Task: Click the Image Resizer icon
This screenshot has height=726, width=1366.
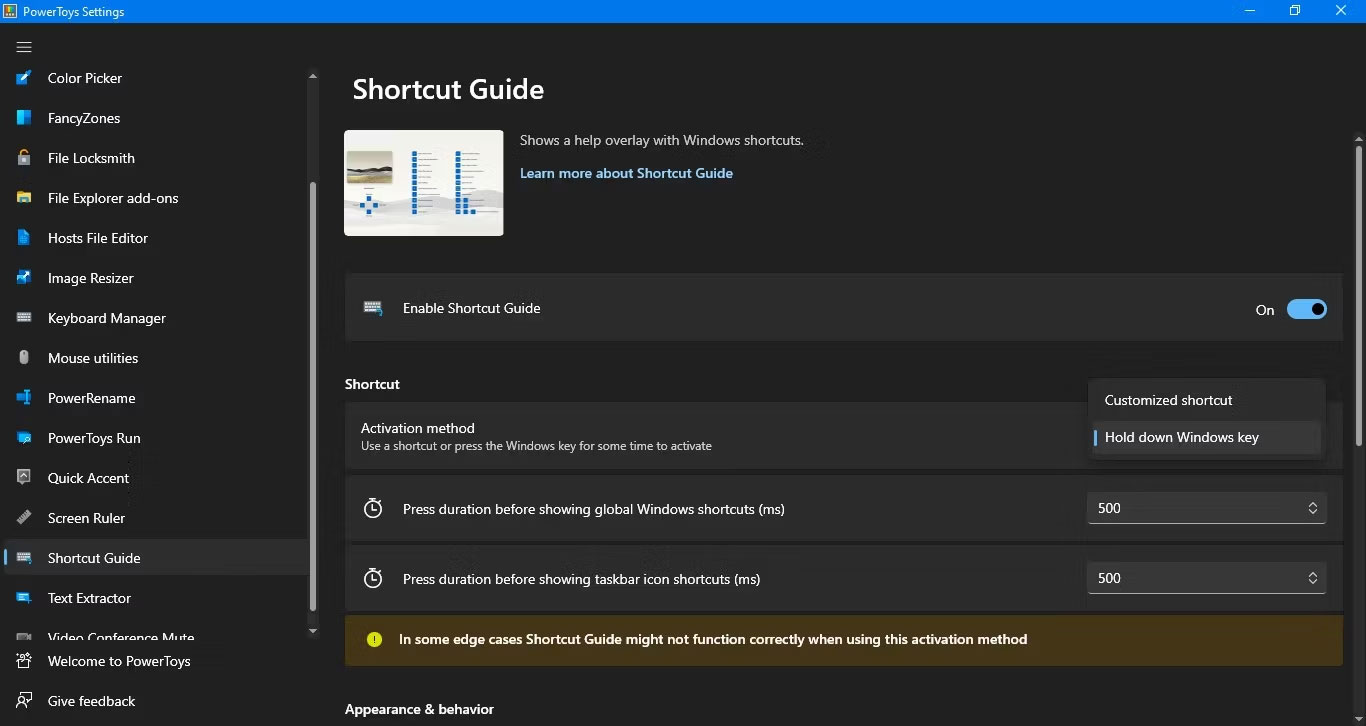Action: pos(24,278)
